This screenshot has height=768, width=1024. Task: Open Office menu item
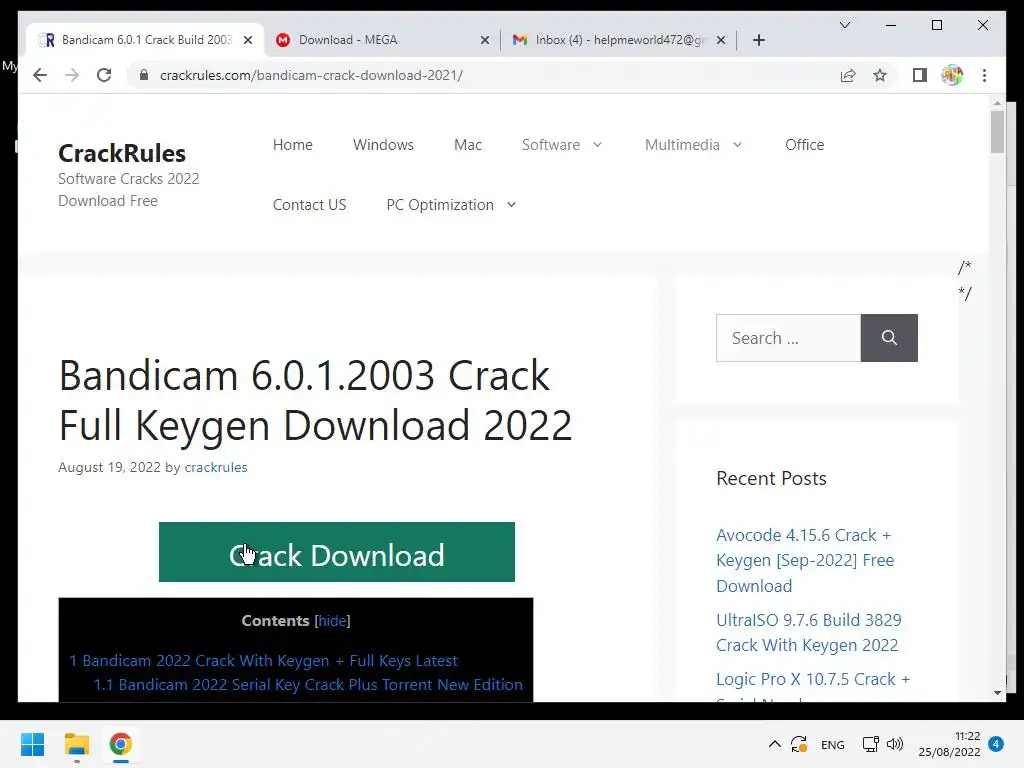tap(805, 144)
